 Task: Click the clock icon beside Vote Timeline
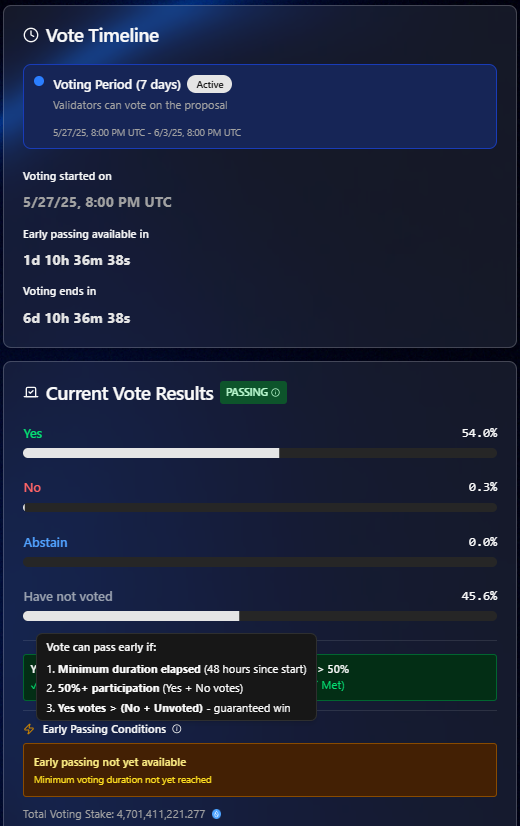pyautogui.click(x=31, y=35)
